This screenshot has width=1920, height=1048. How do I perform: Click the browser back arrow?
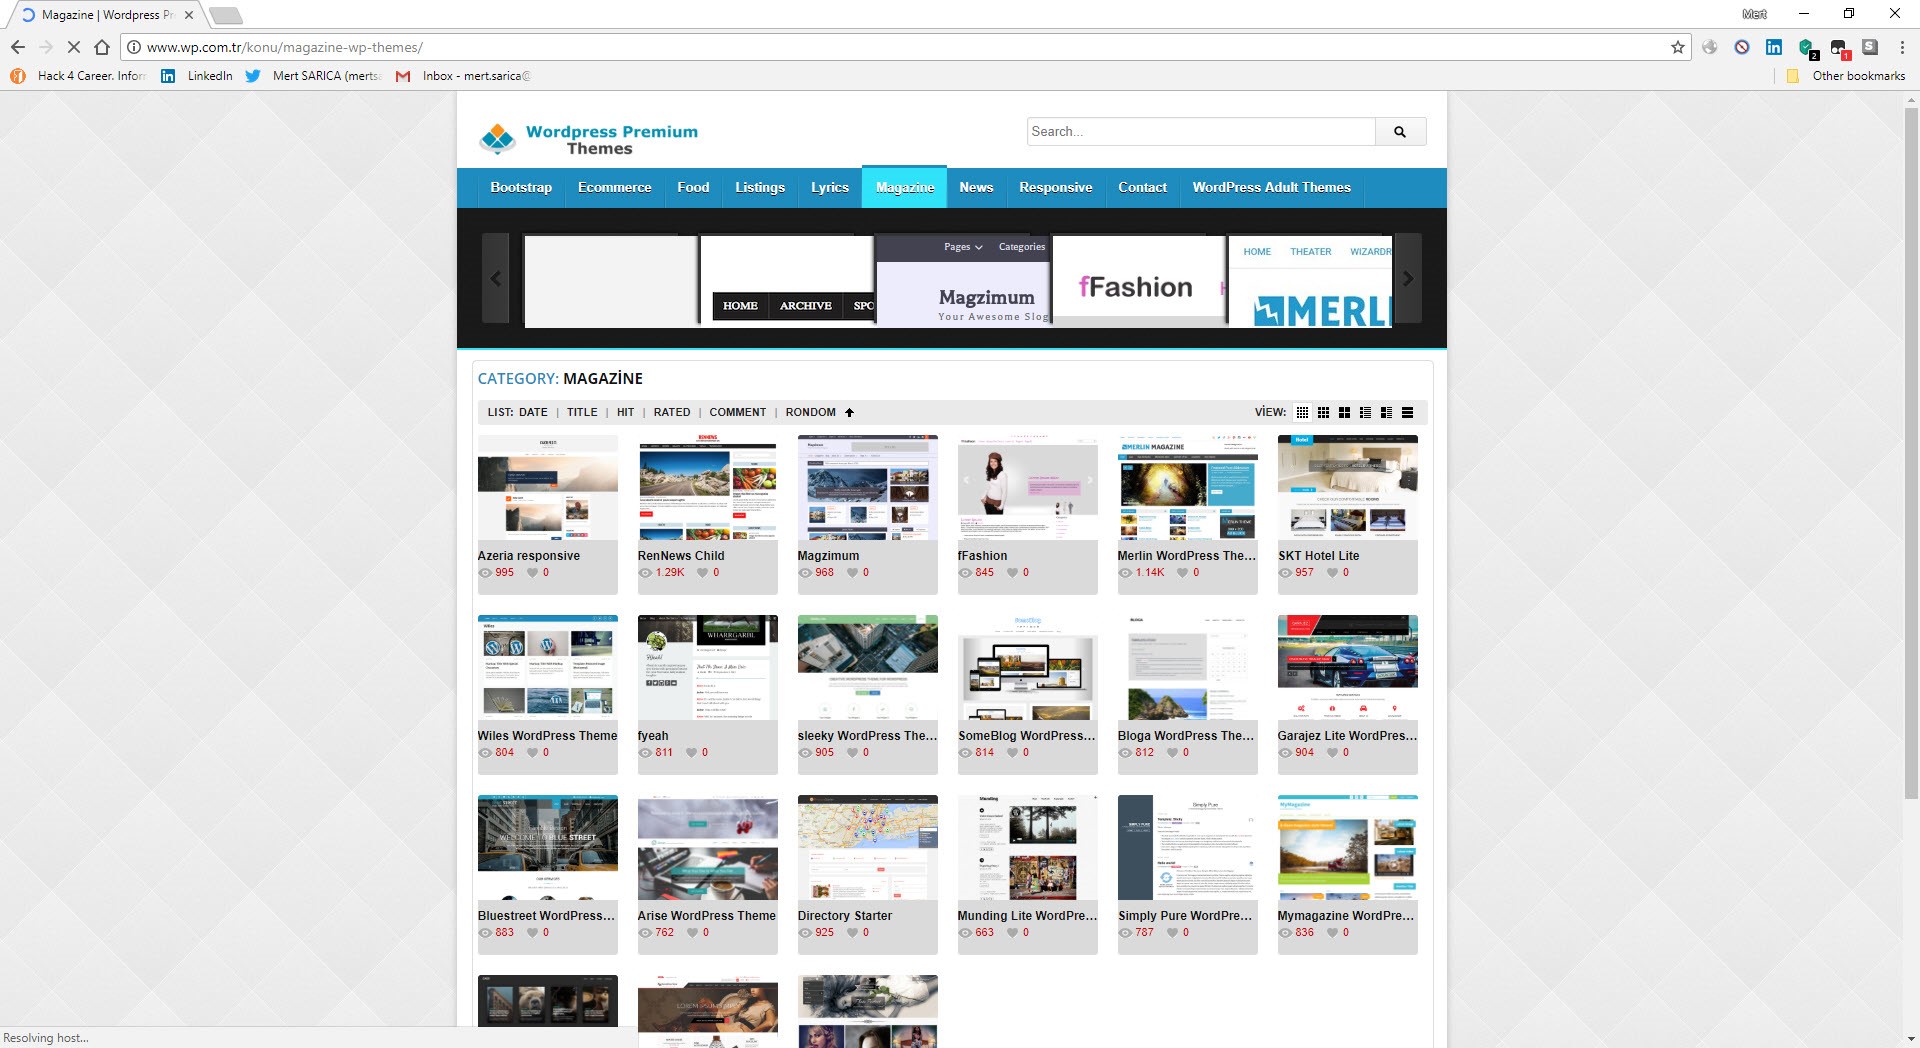(x=18, y=47)
